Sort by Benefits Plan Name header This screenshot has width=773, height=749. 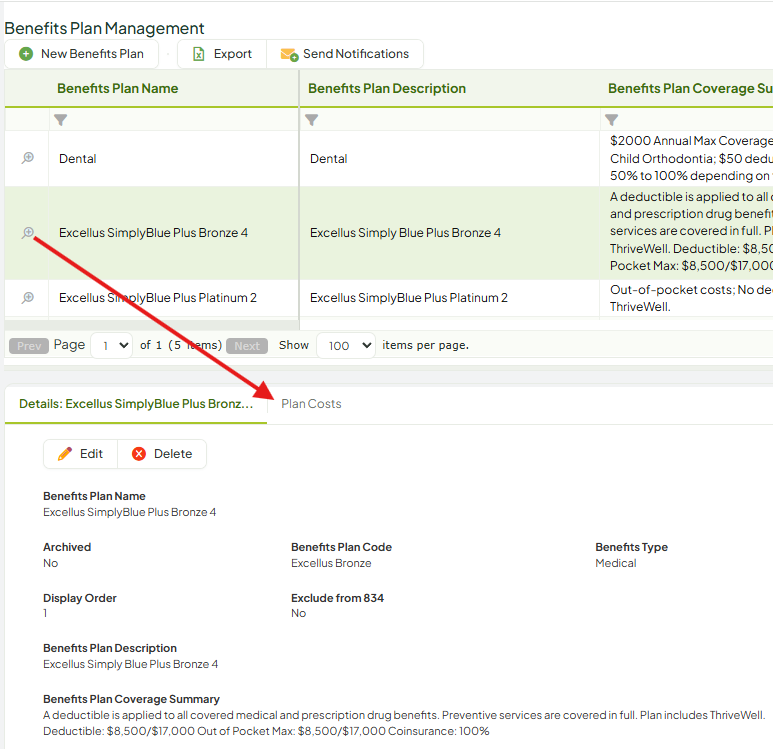point(117,88)
